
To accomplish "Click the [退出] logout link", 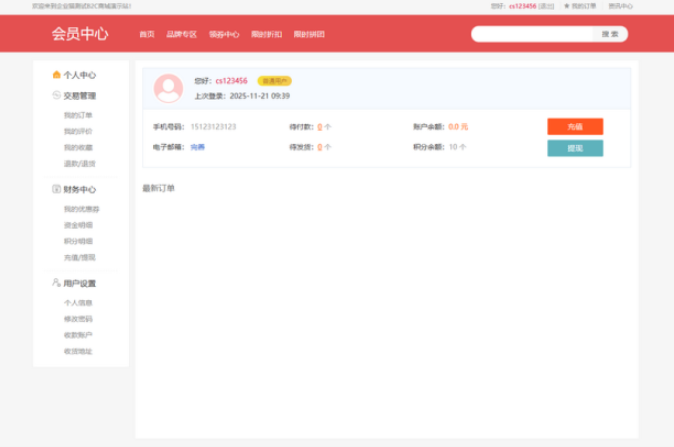I will [x=546, y=6].
